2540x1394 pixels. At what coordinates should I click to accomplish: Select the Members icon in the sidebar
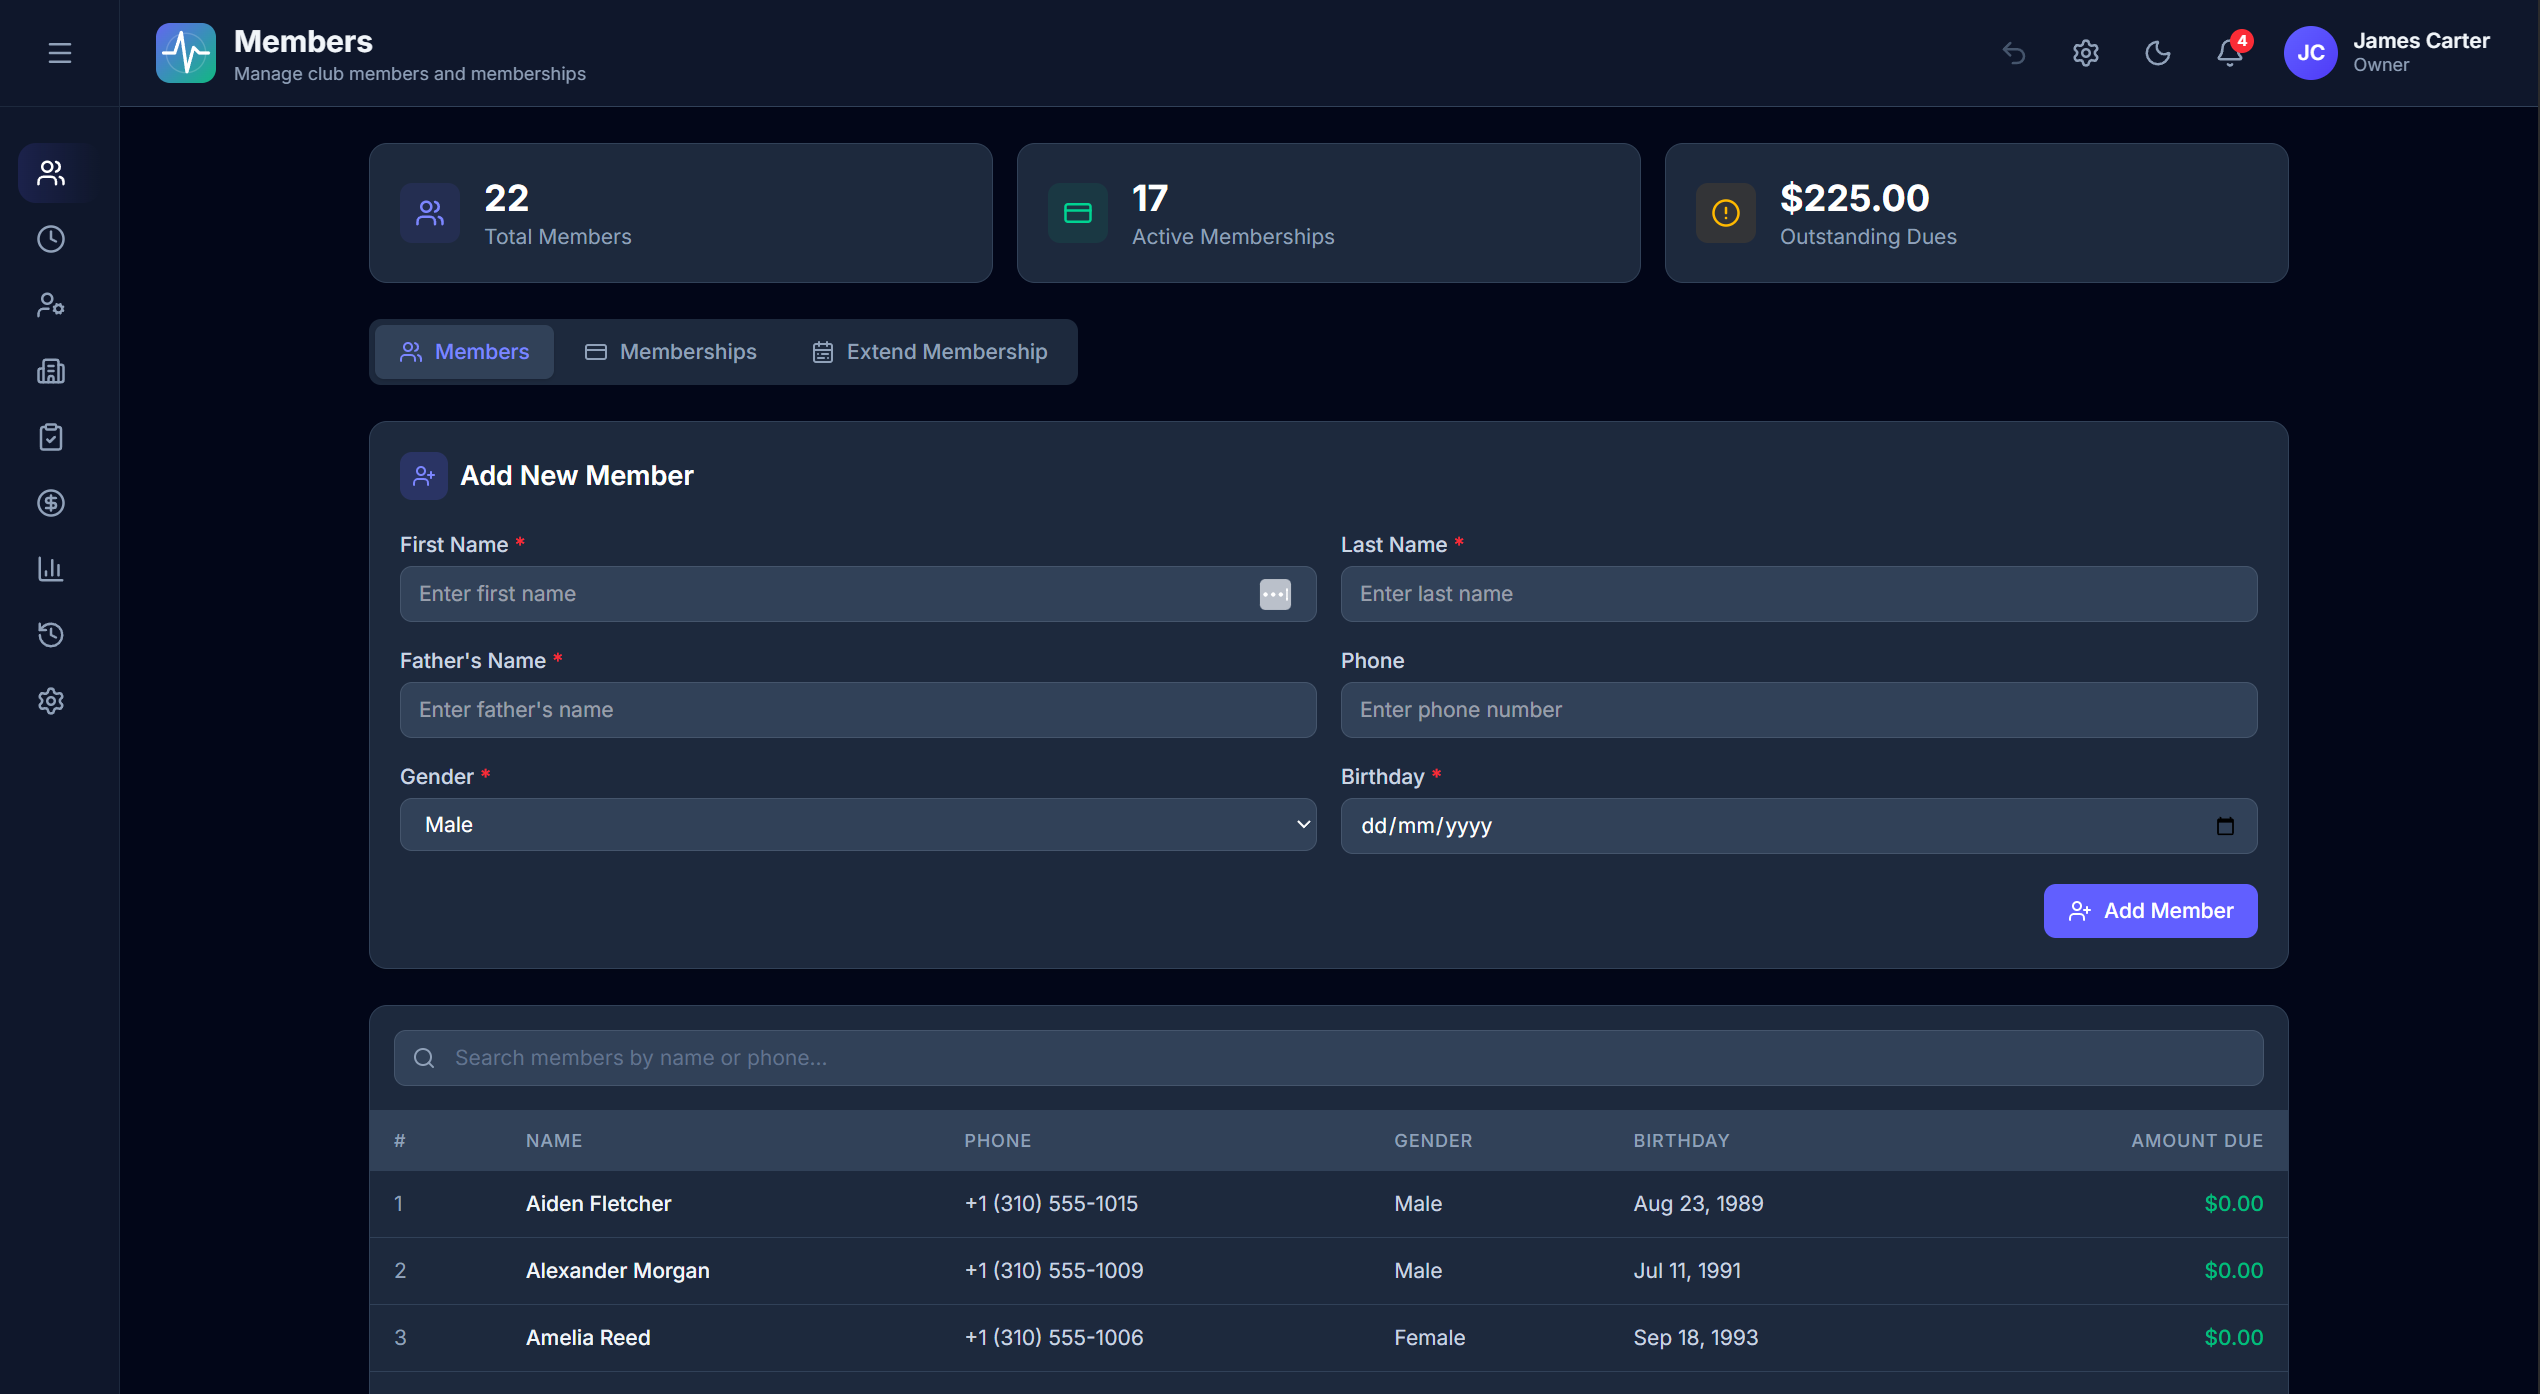[x=51, y=172]
